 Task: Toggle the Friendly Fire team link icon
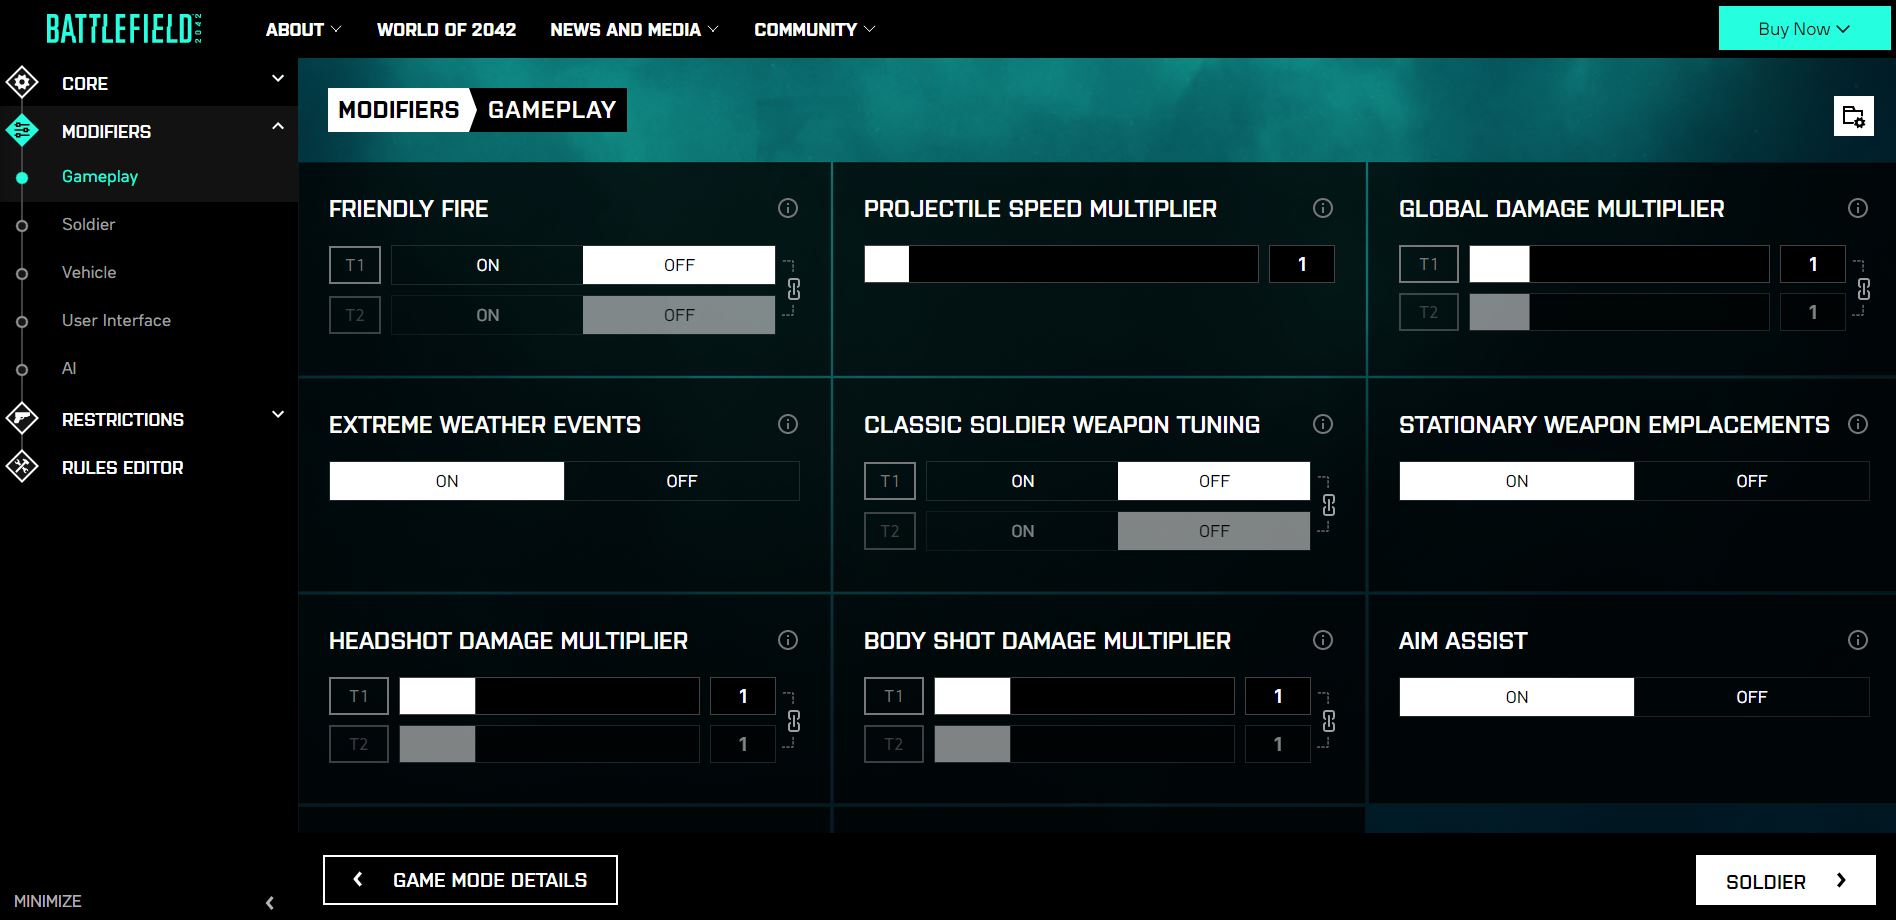793,289
